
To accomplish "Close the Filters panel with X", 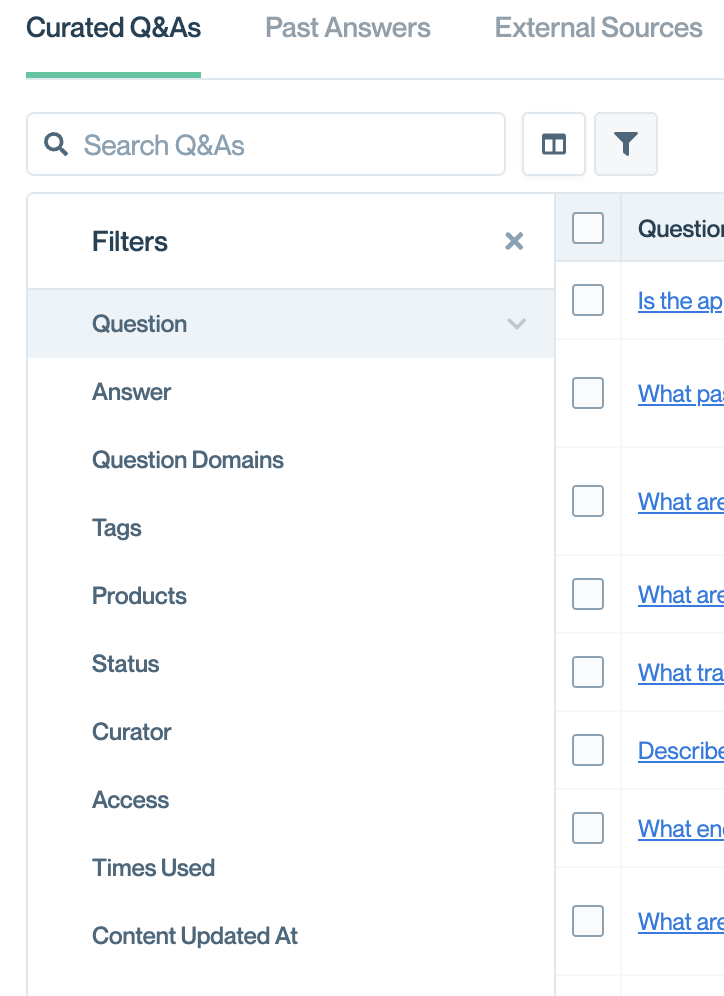I will click(x=514, y=241).
